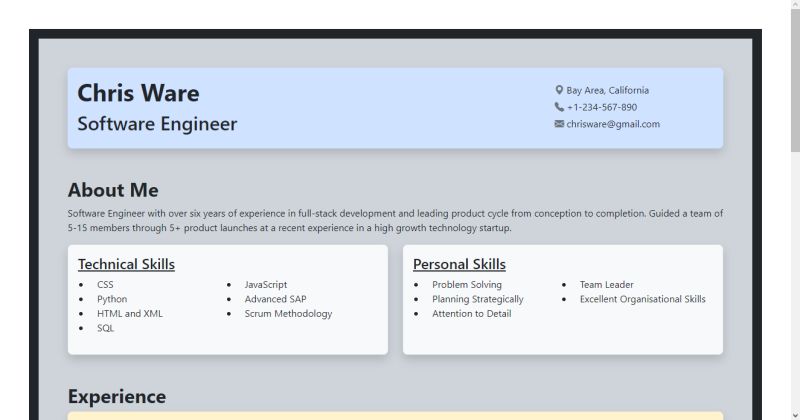The image size is (800, 420).
Task: Select the Scrum Methodology list item
Action: pyautogui.click(x=288, y=314)
